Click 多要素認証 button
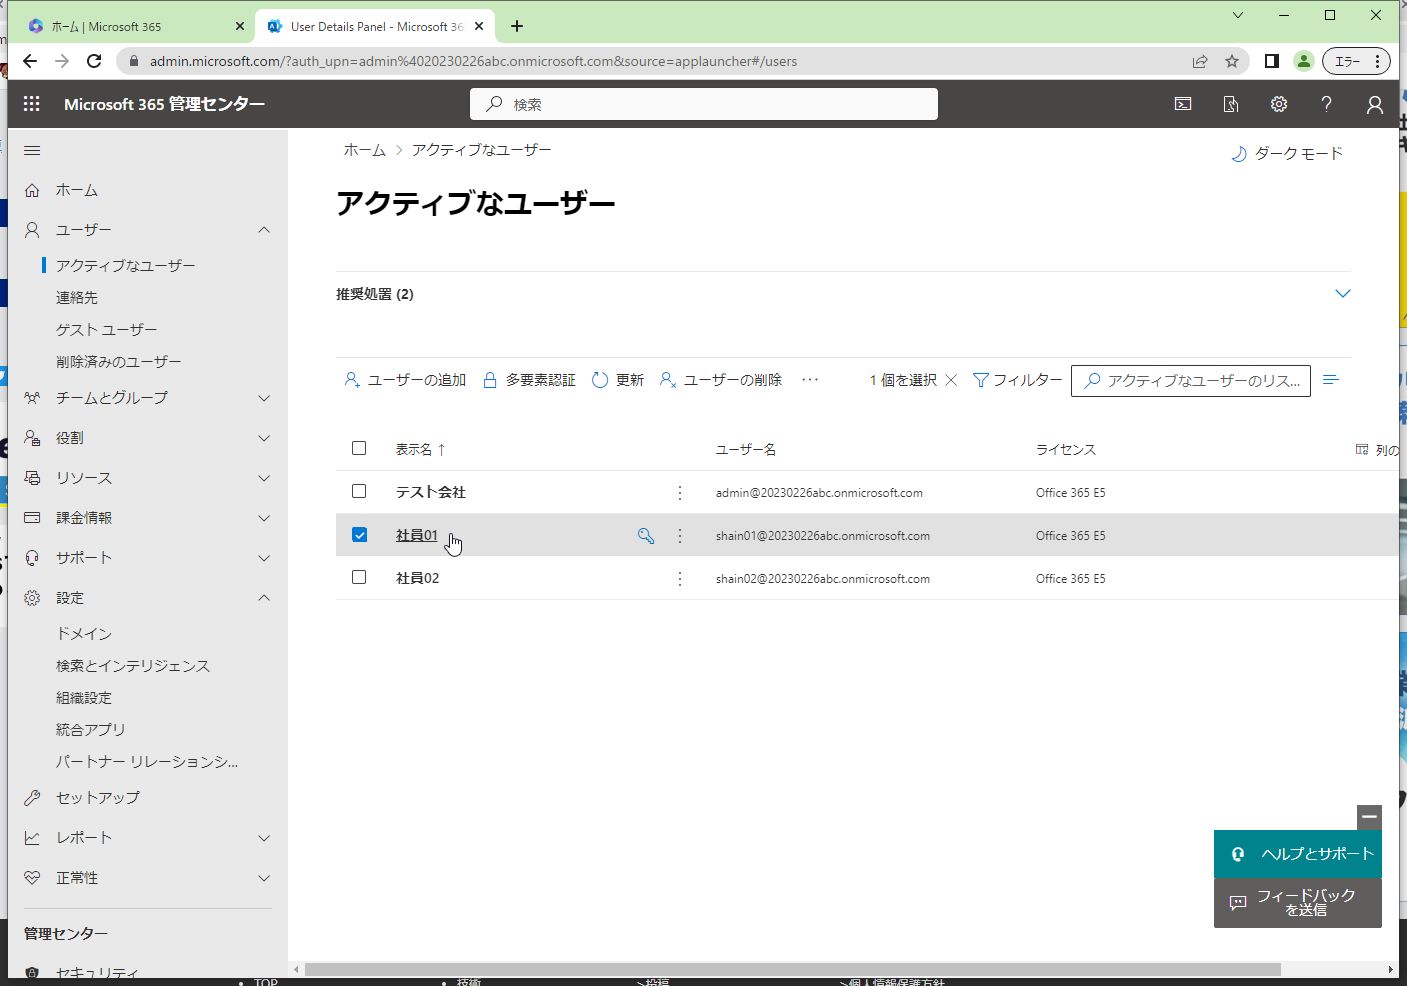The image size is (1407, 986). [529, 380]
